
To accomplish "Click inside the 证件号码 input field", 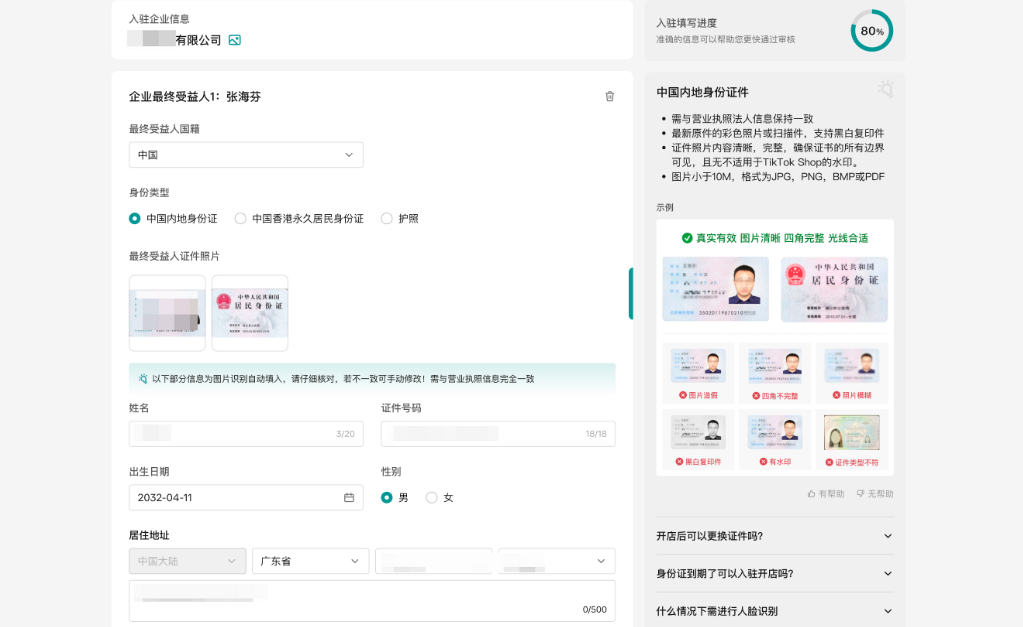I will (497, 433).
